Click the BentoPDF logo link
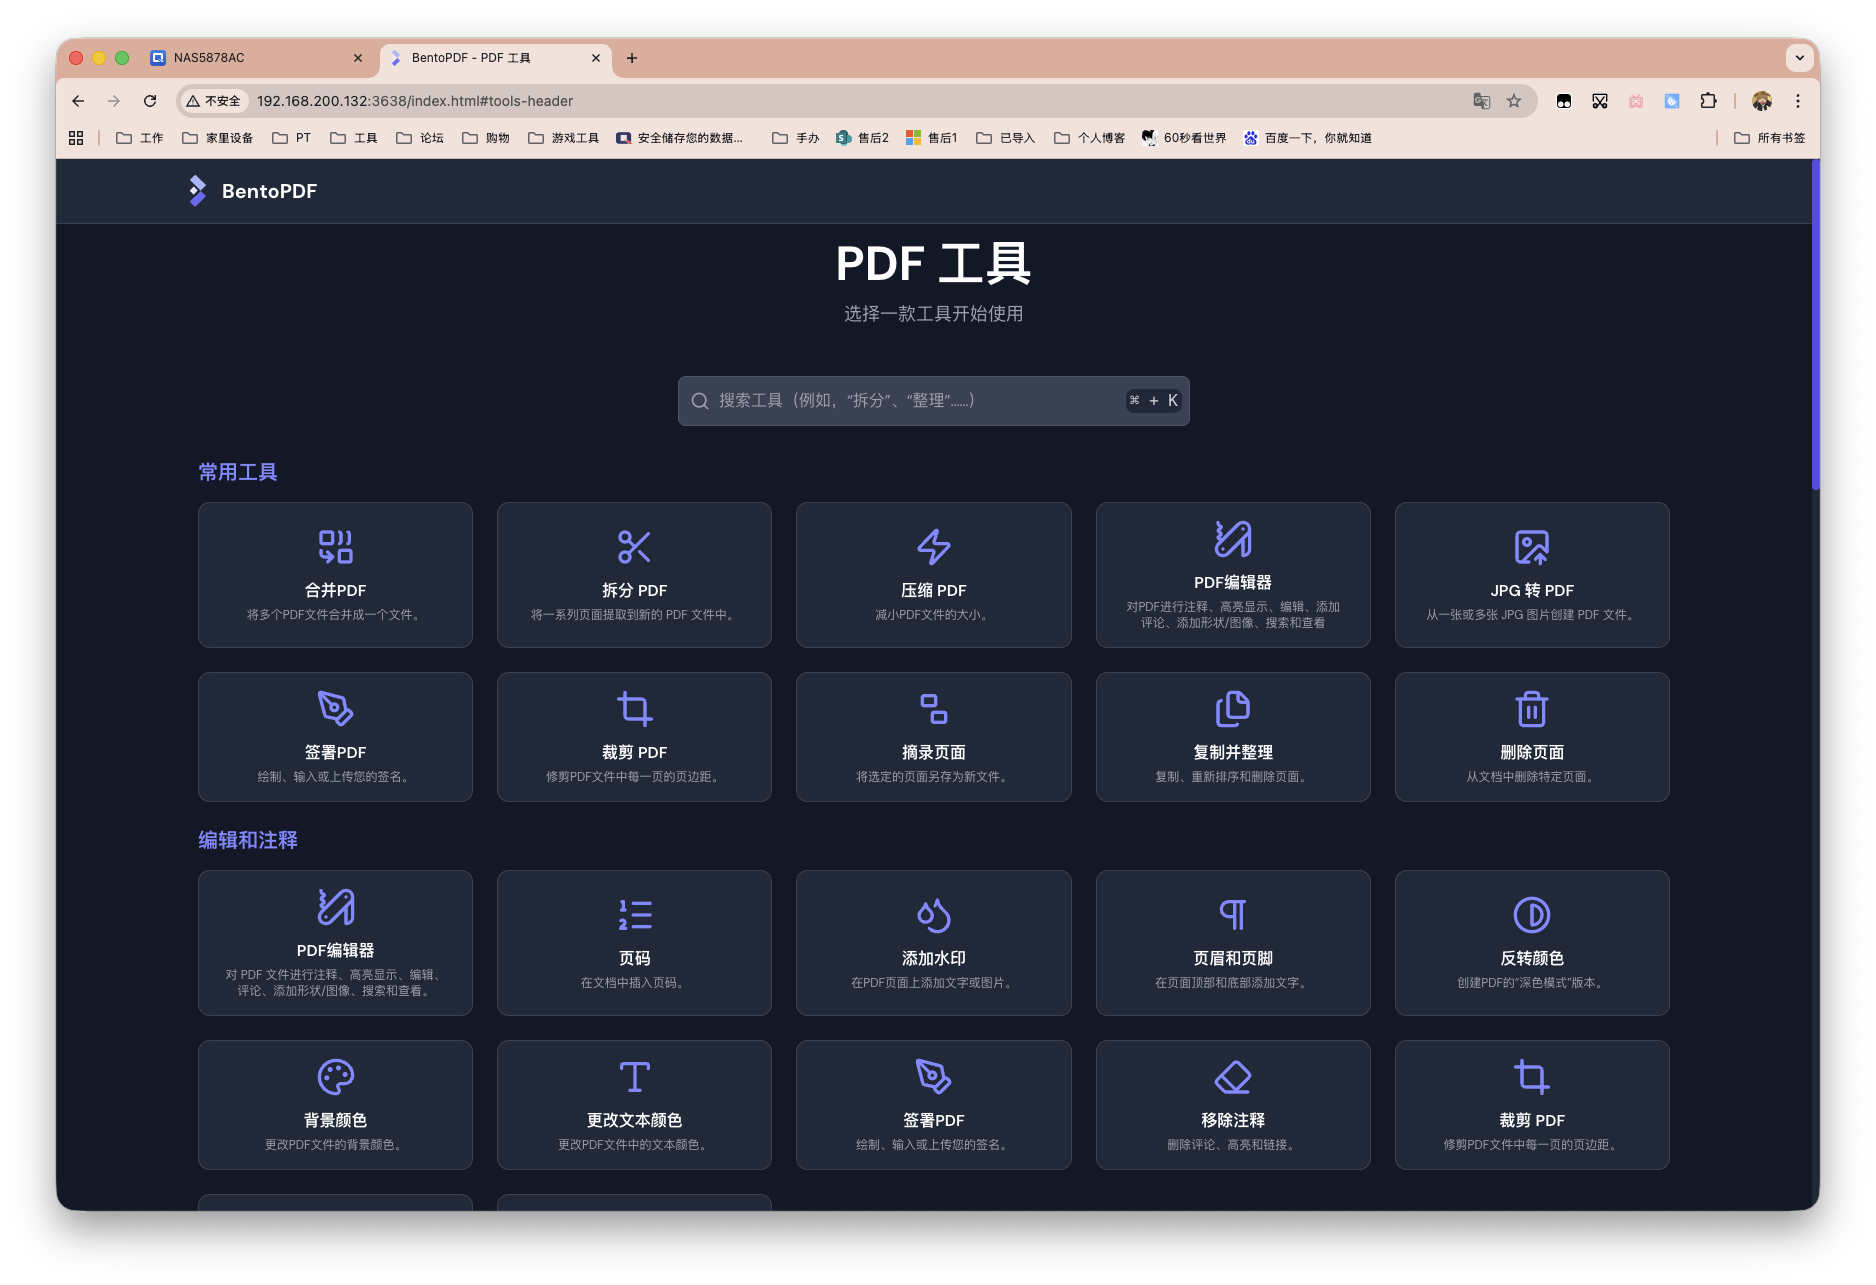The height and width of the screenshot is (1285, 1876). pyautogui.click(x=253, y=191)
